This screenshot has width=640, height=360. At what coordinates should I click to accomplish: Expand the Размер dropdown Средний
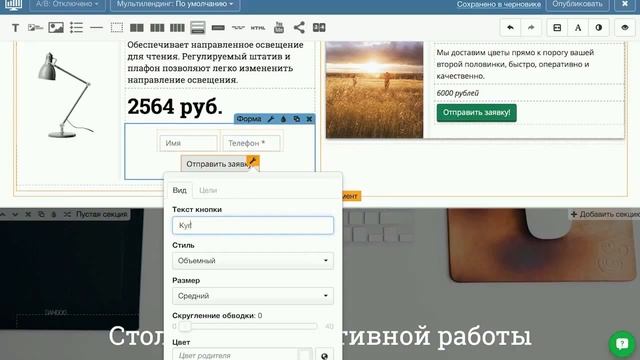pyautogui.click(x=253, y=296)
